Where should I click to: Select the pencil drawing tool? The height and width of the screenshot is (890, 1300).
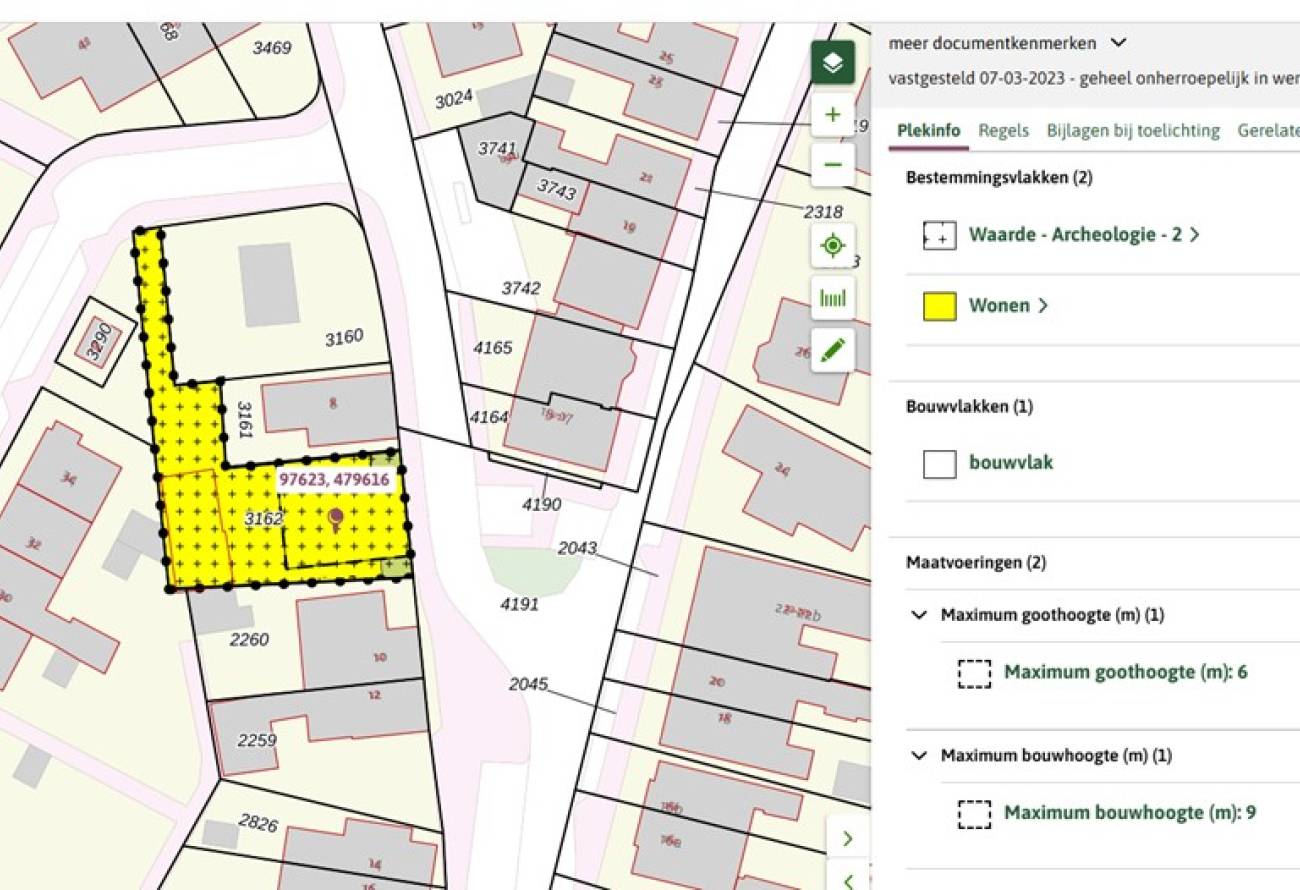point(832,350)
